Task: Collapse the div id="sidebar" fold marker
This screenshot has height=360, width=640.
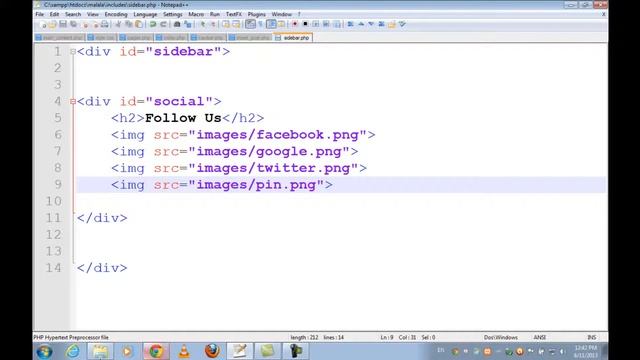Action: [x=73, y=52]
